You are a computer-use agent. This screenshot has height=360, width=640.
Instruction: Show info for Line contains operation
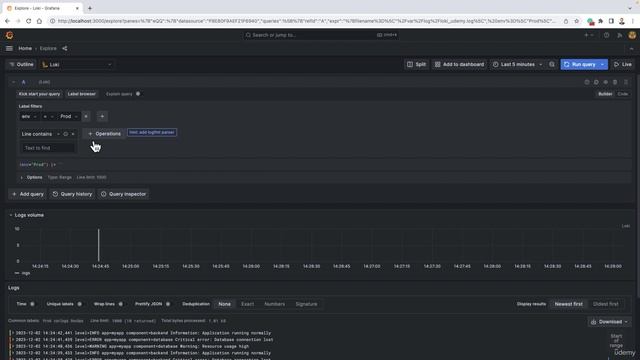point(65,134)
